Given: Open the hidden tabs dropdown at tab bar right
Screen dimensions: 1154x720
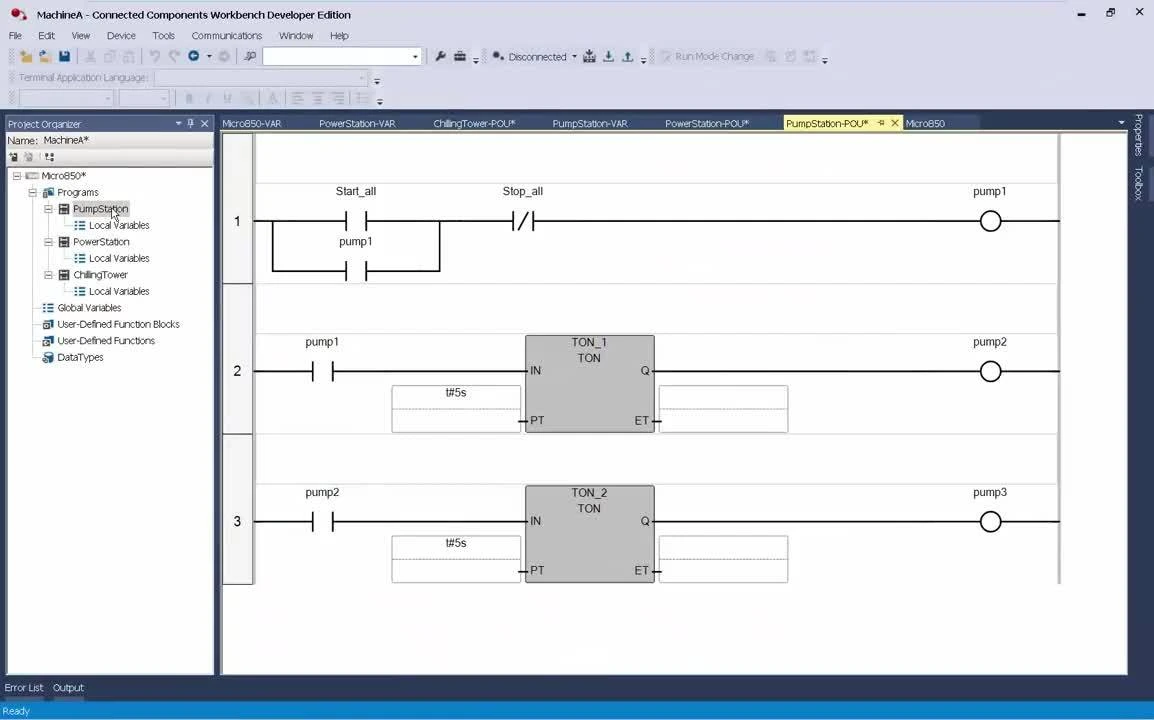Looking at the screenshot, I should tap(1121, 123).
